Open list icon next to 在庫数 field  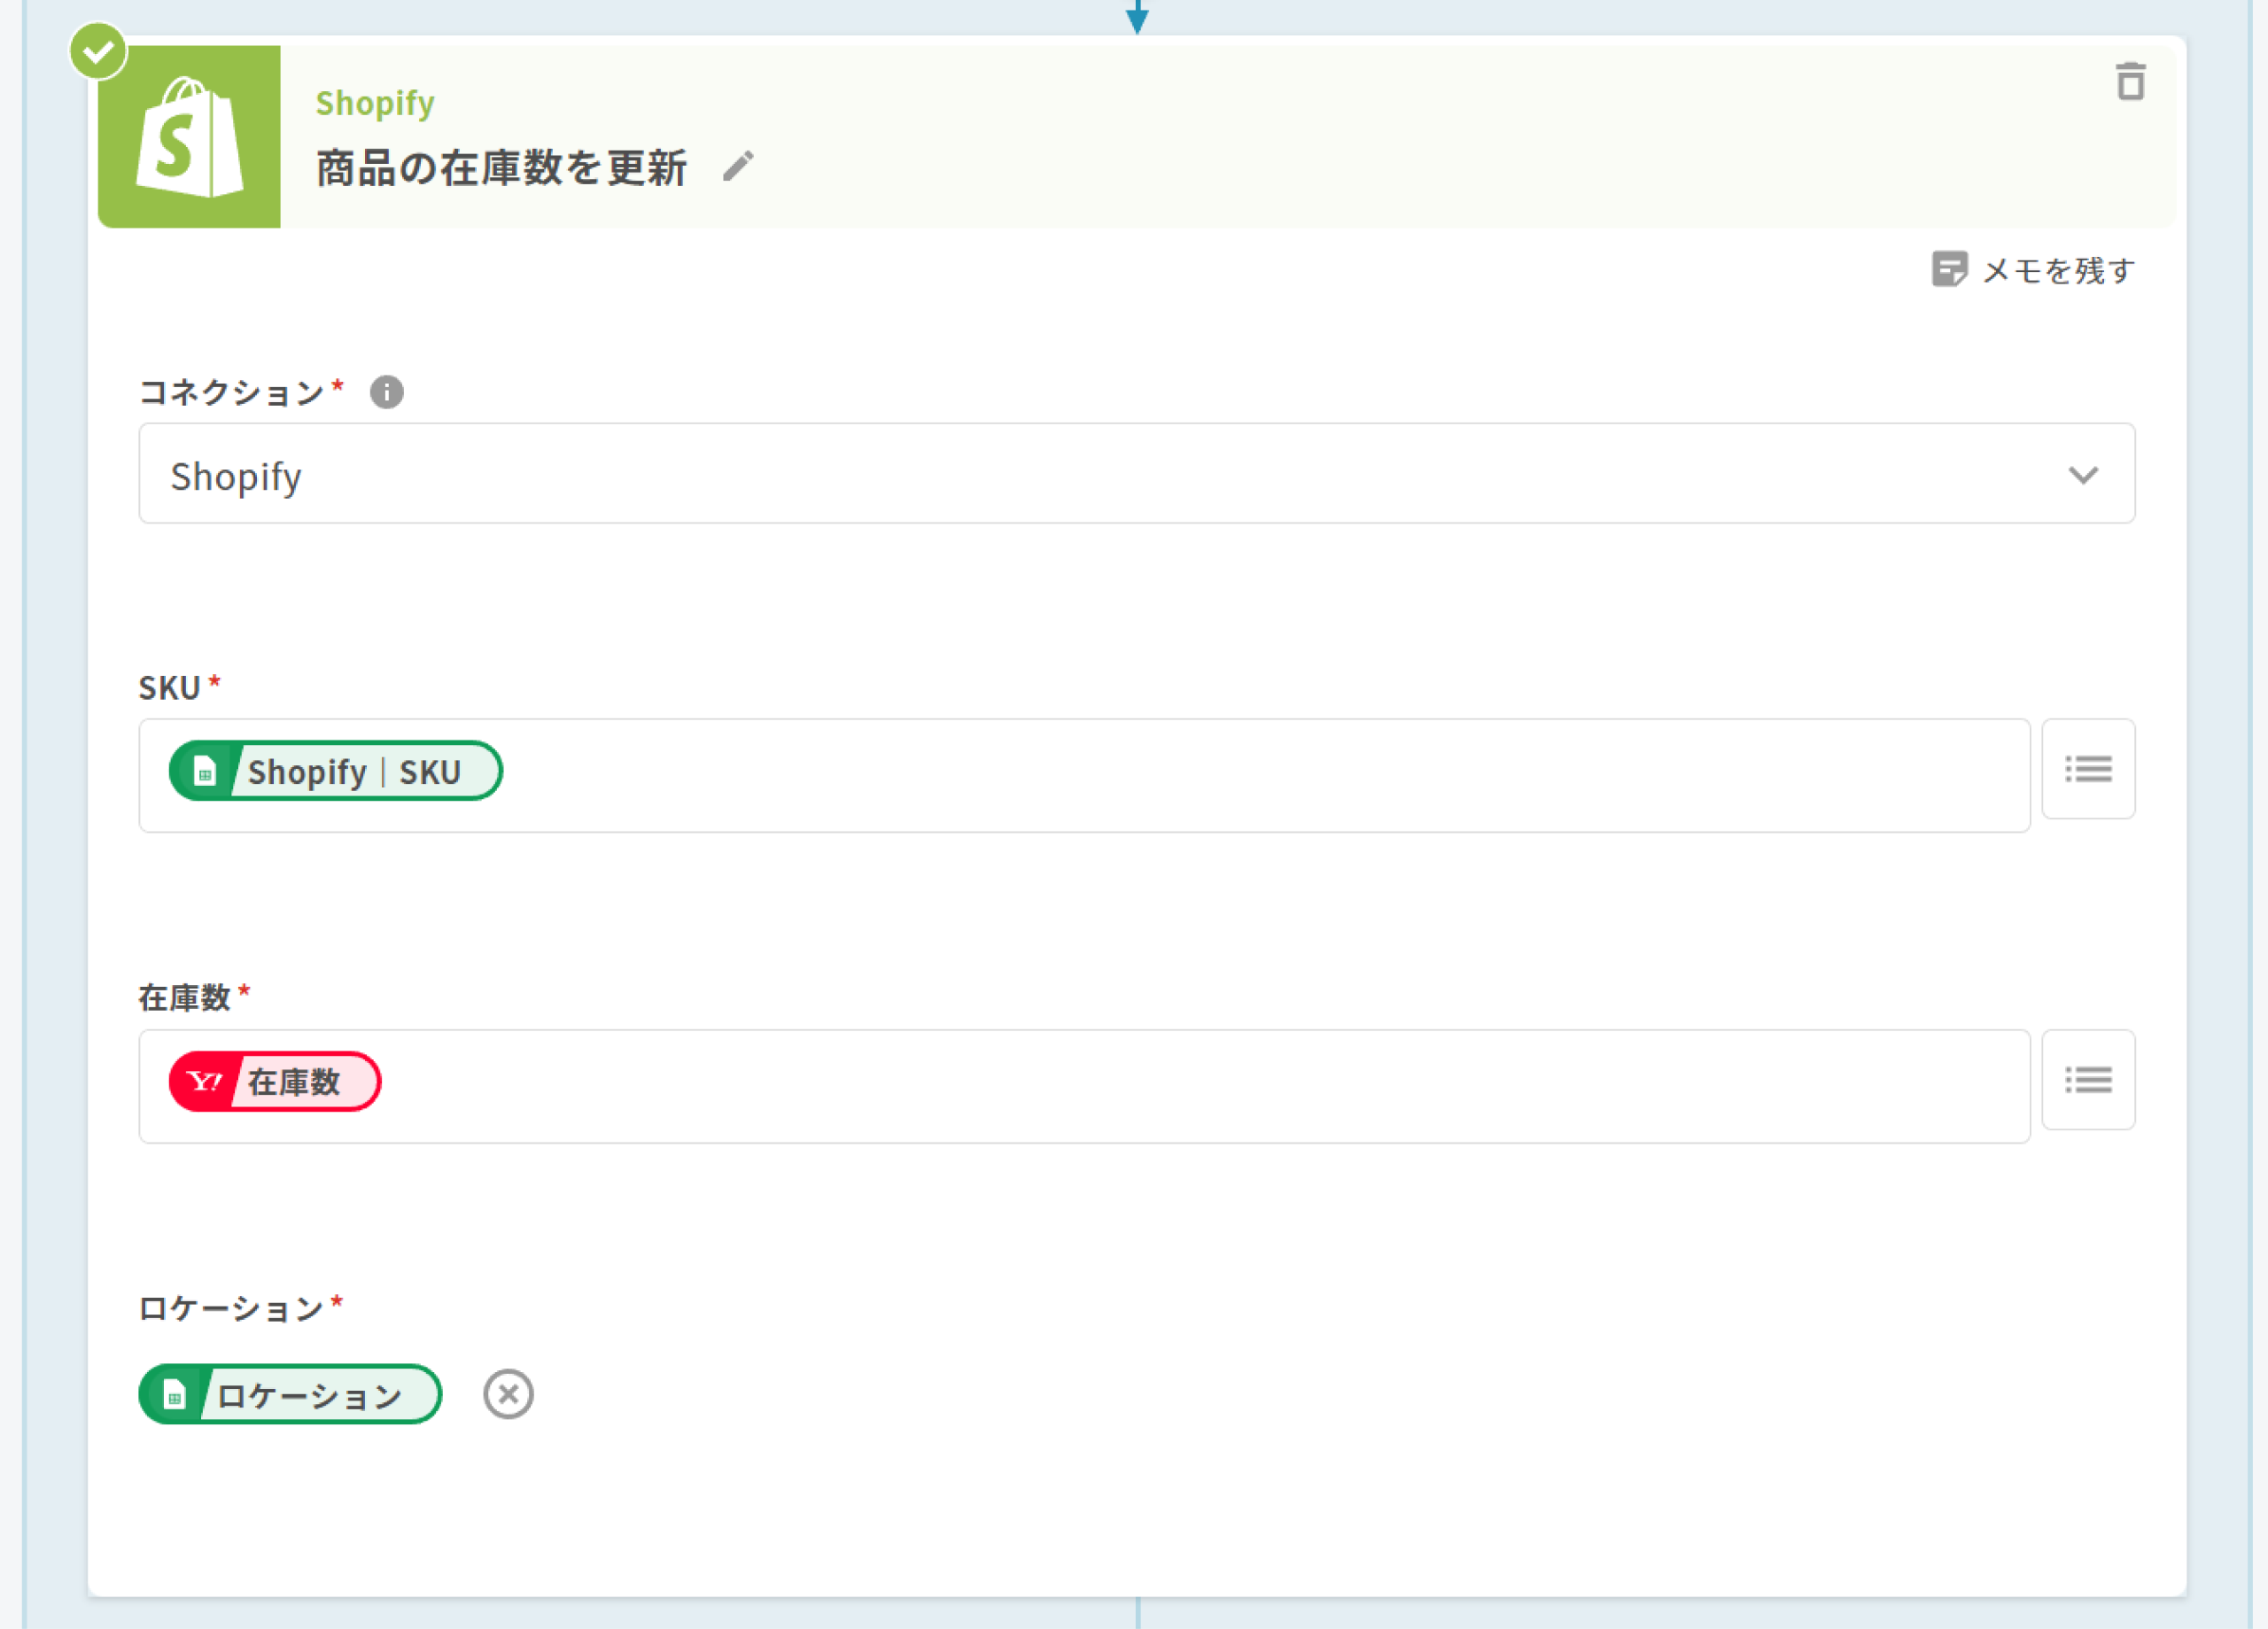coord(2088,1080)
